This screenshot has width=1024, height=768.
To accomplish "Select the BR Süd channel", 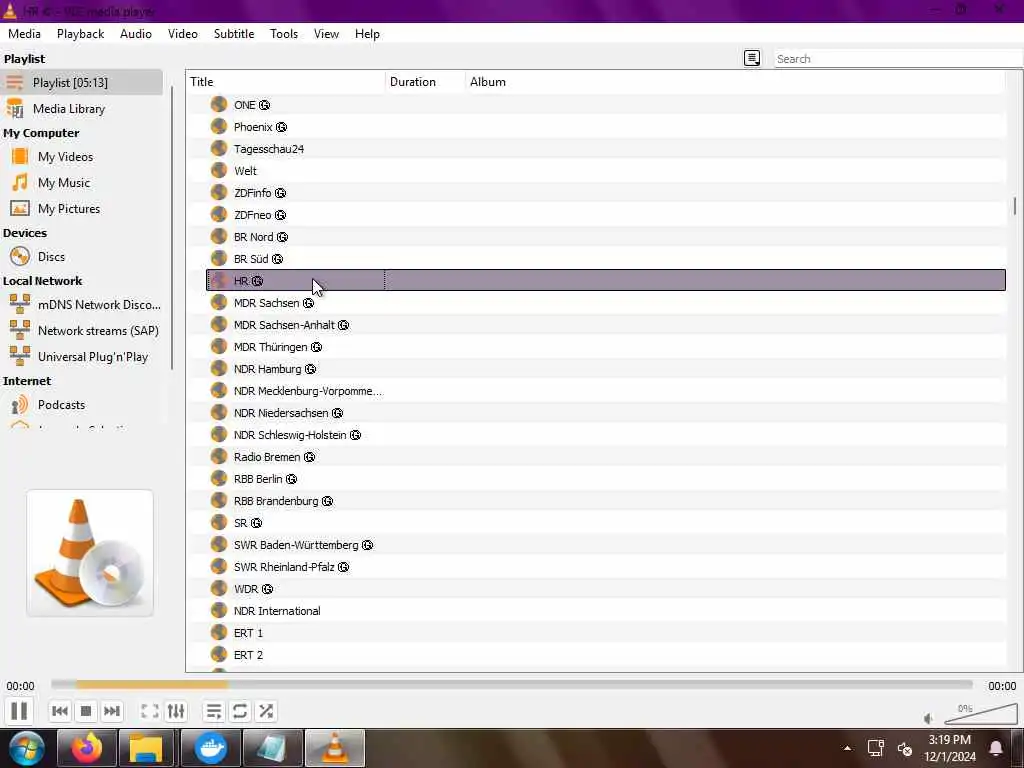I will [x=605, y=259].
